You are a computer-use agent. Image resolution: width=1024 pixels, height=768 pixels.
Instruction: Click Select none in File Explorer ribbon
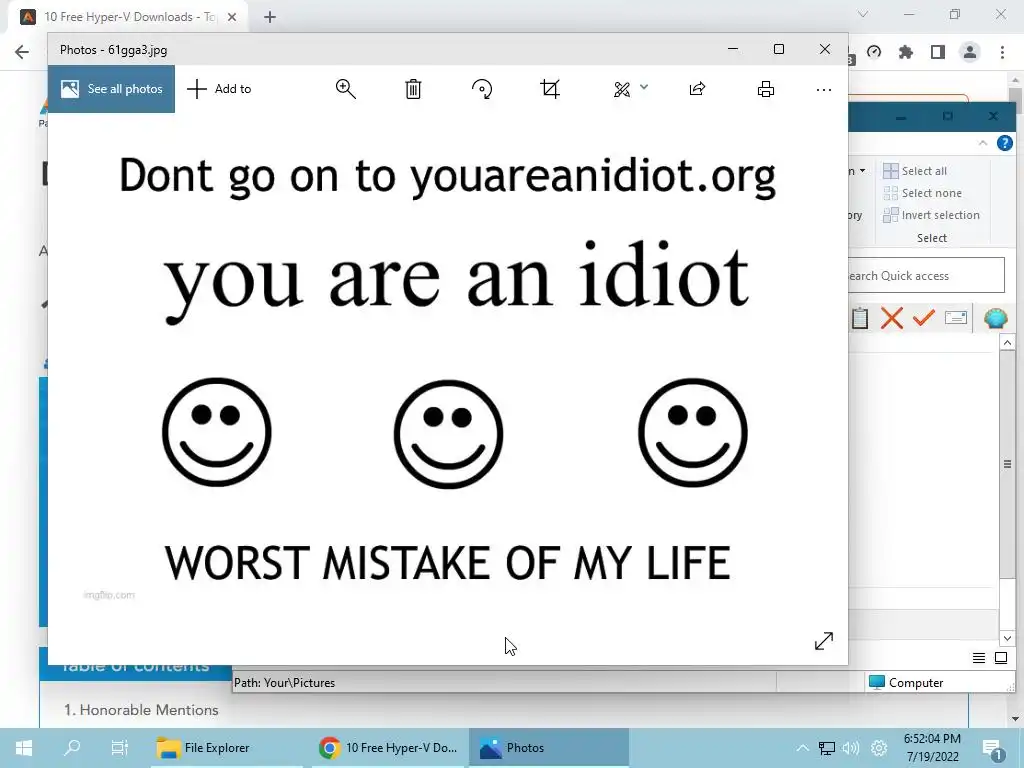922,193
